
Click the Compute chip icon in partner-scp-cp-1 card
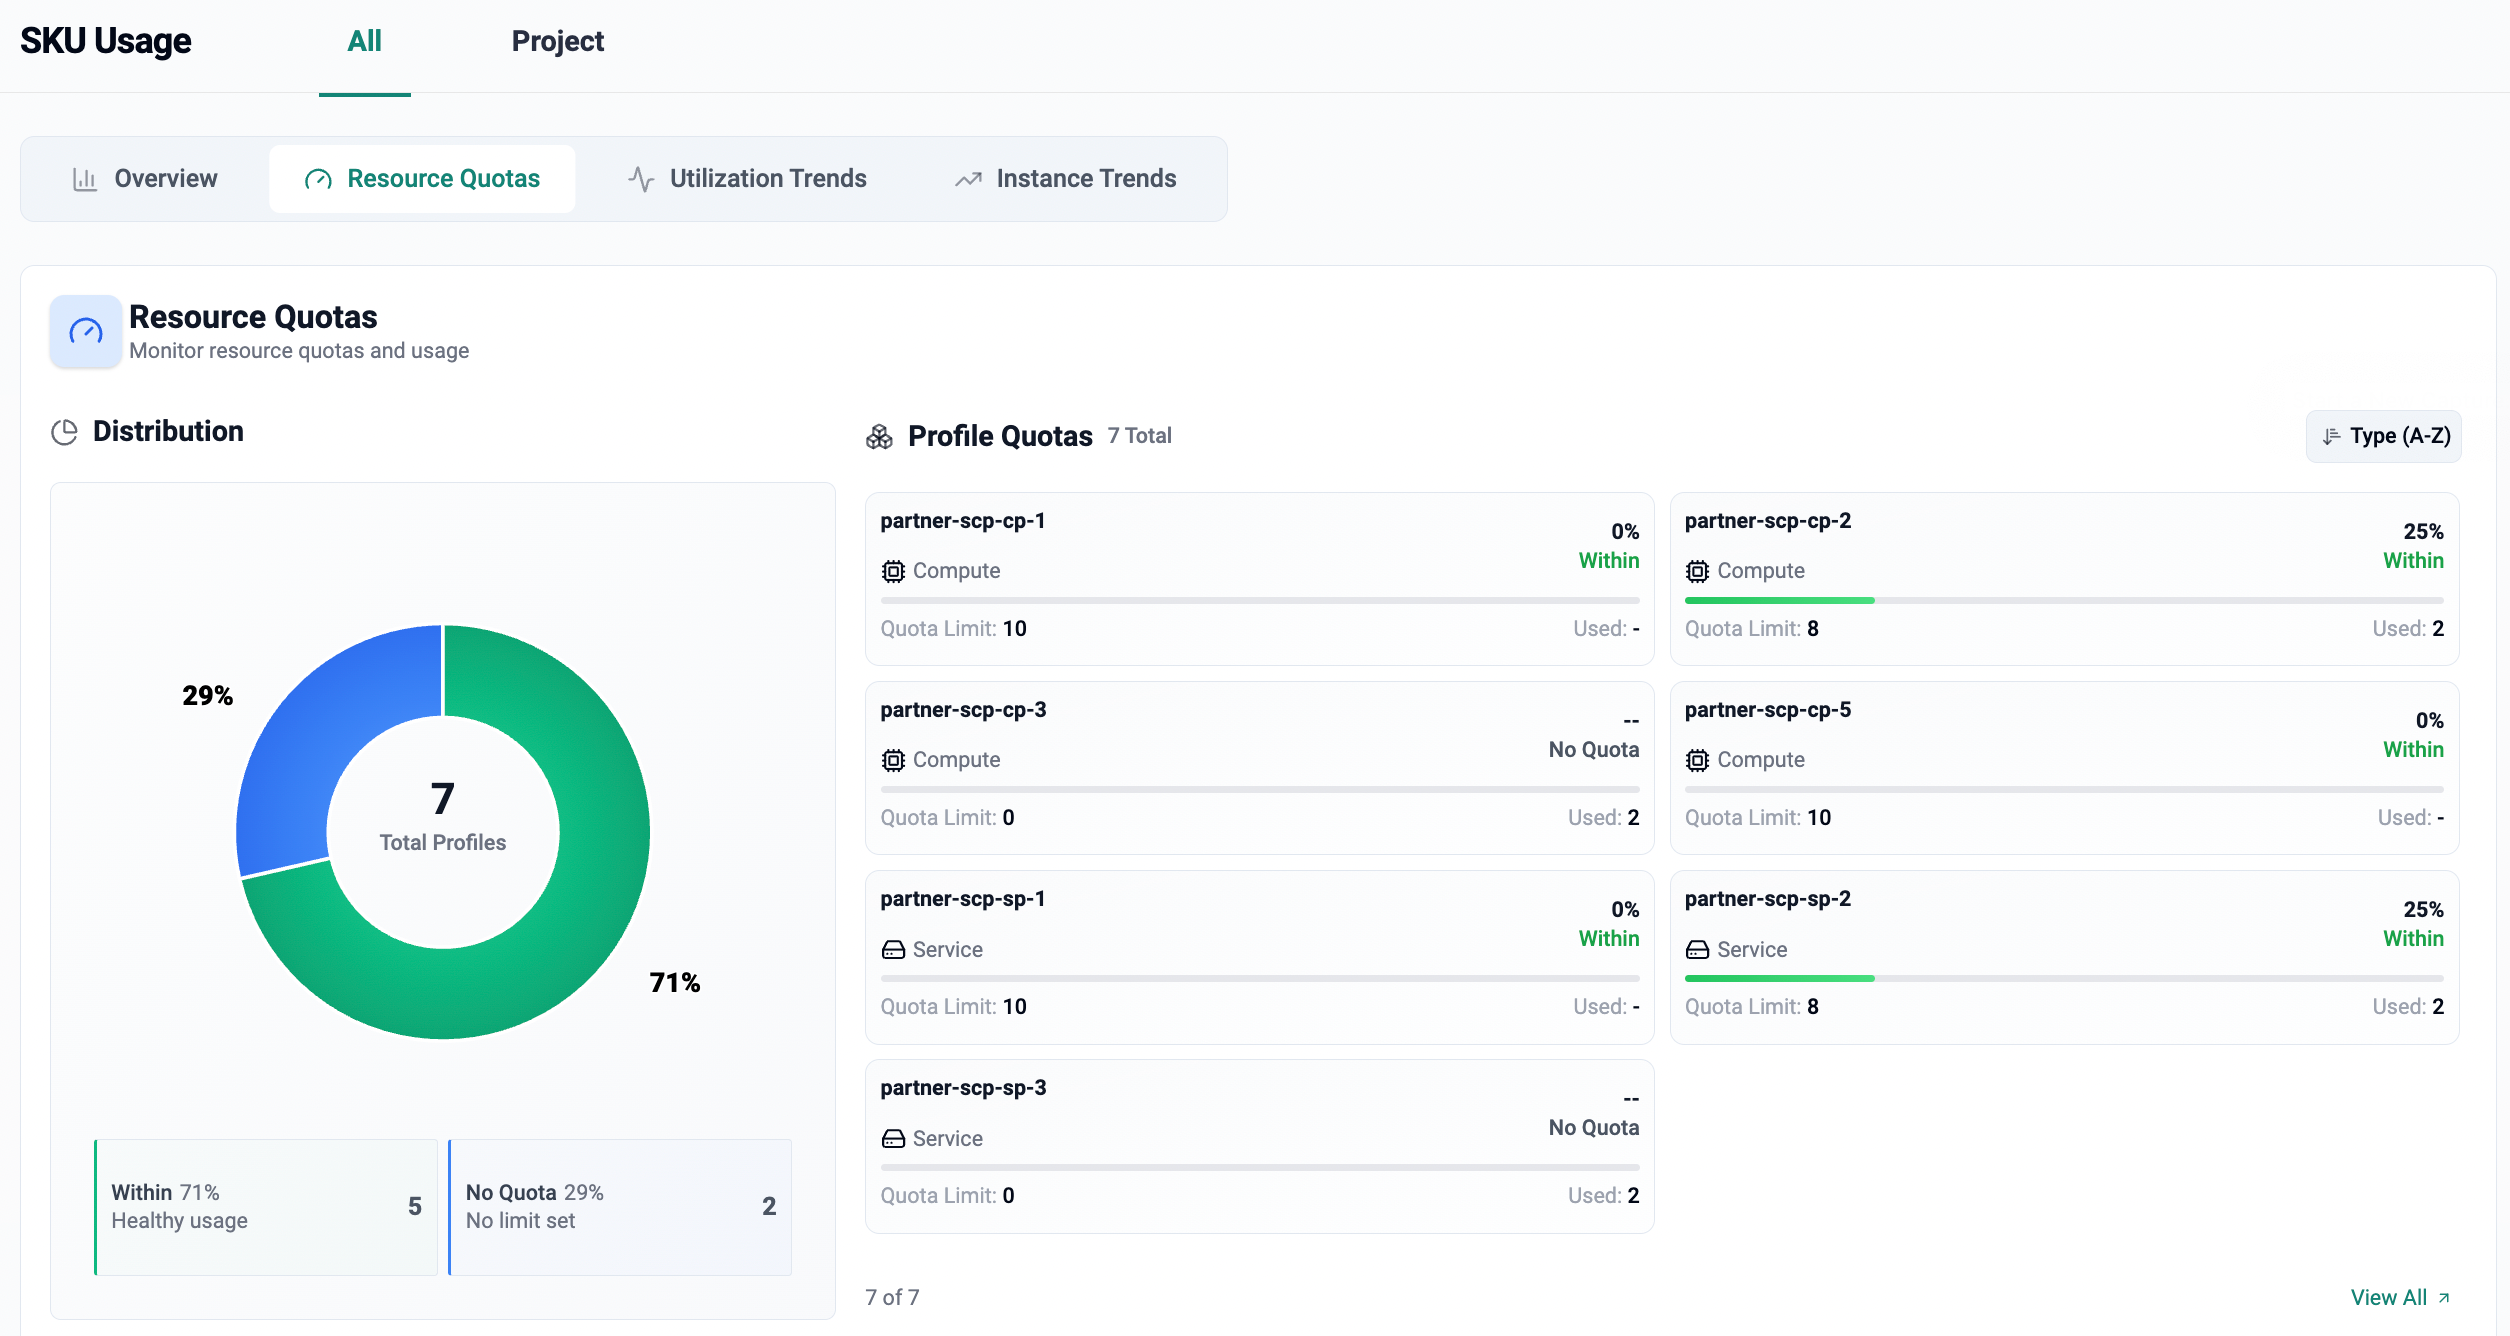[x=893, y=571]
